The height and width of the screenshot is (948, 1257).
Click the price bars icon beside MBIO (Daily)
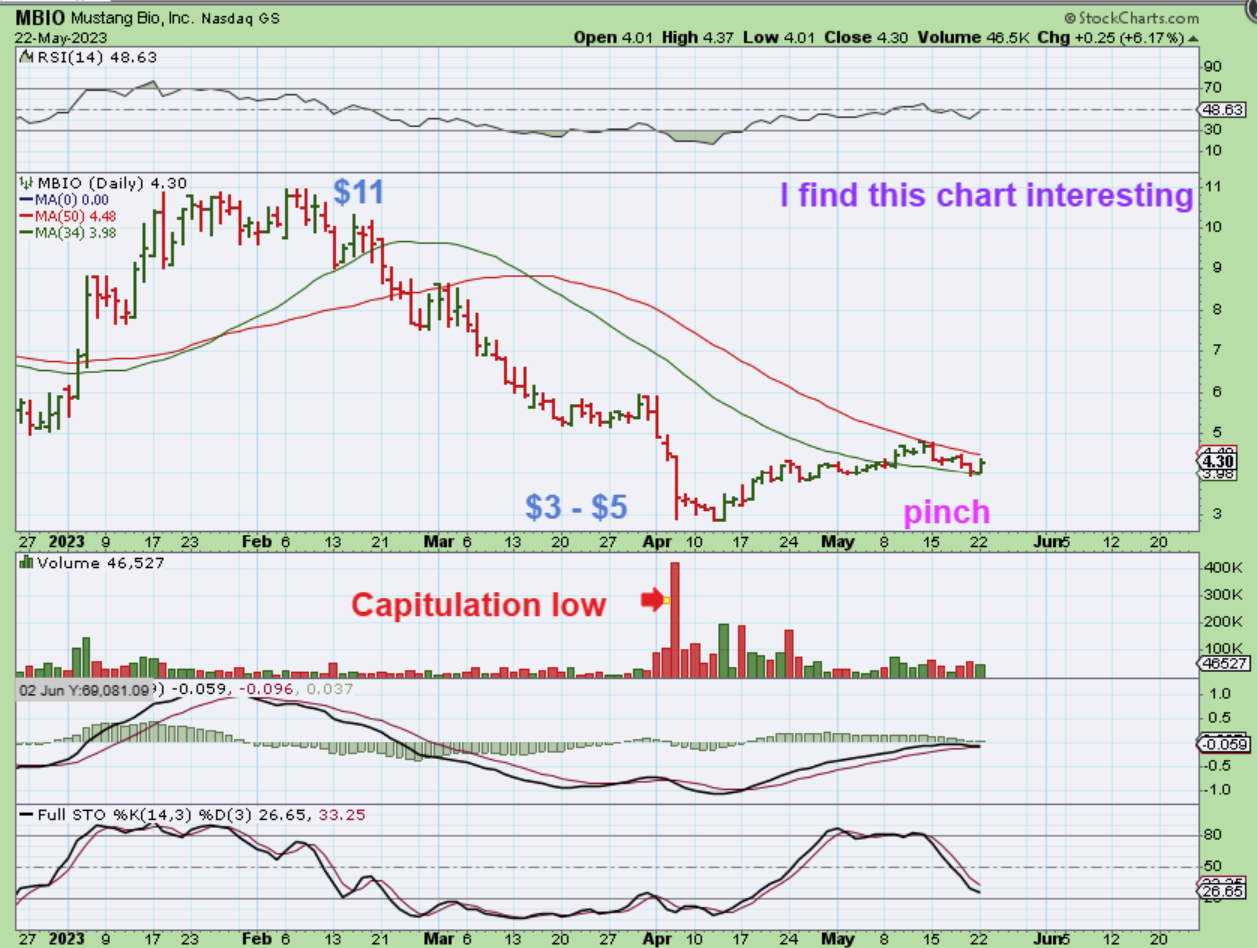tap(27, 183)
